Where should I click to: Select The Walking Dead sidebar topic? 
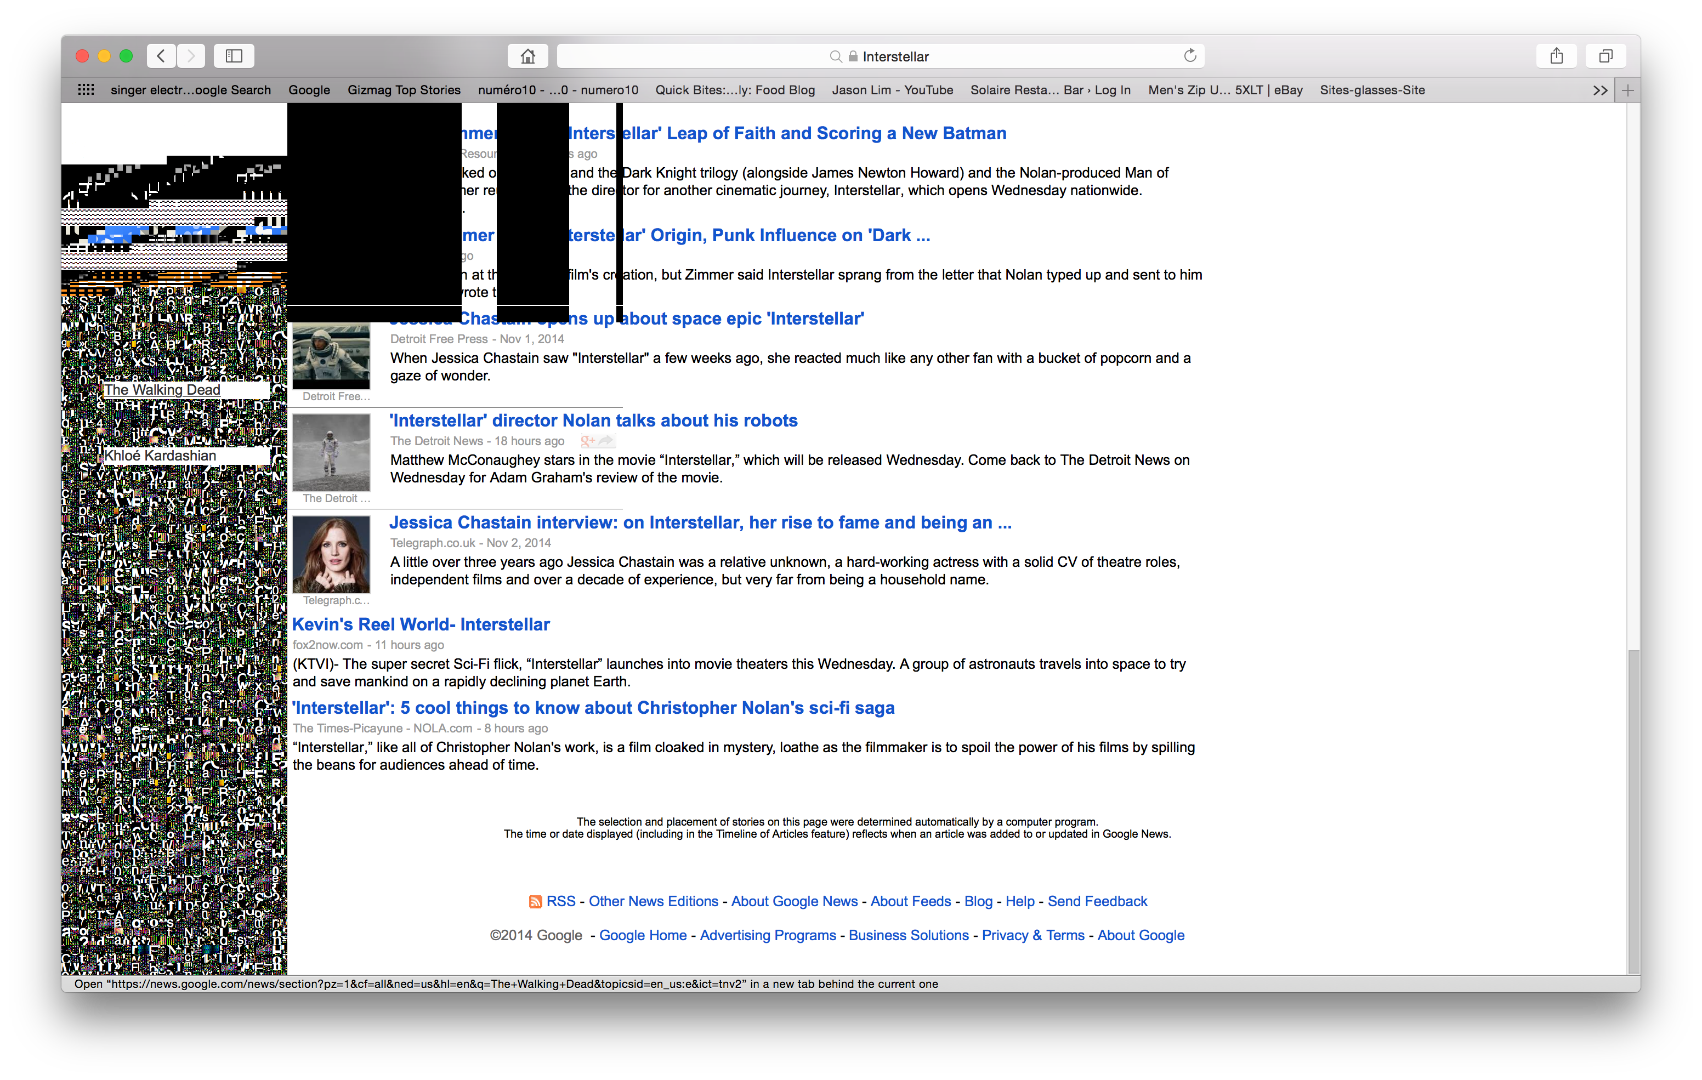pyautogui.click(x=162, y=390)
